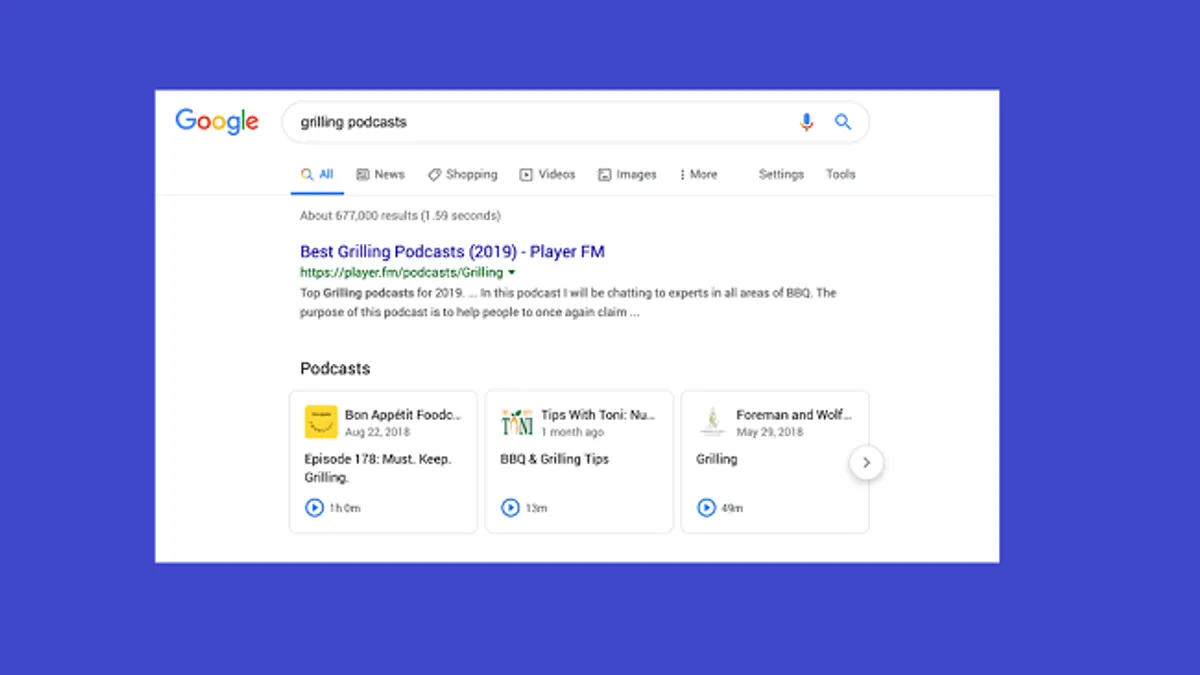Focus the grilling podcasts search box
Screen dimensions: 1200x675
coord(575,122)
